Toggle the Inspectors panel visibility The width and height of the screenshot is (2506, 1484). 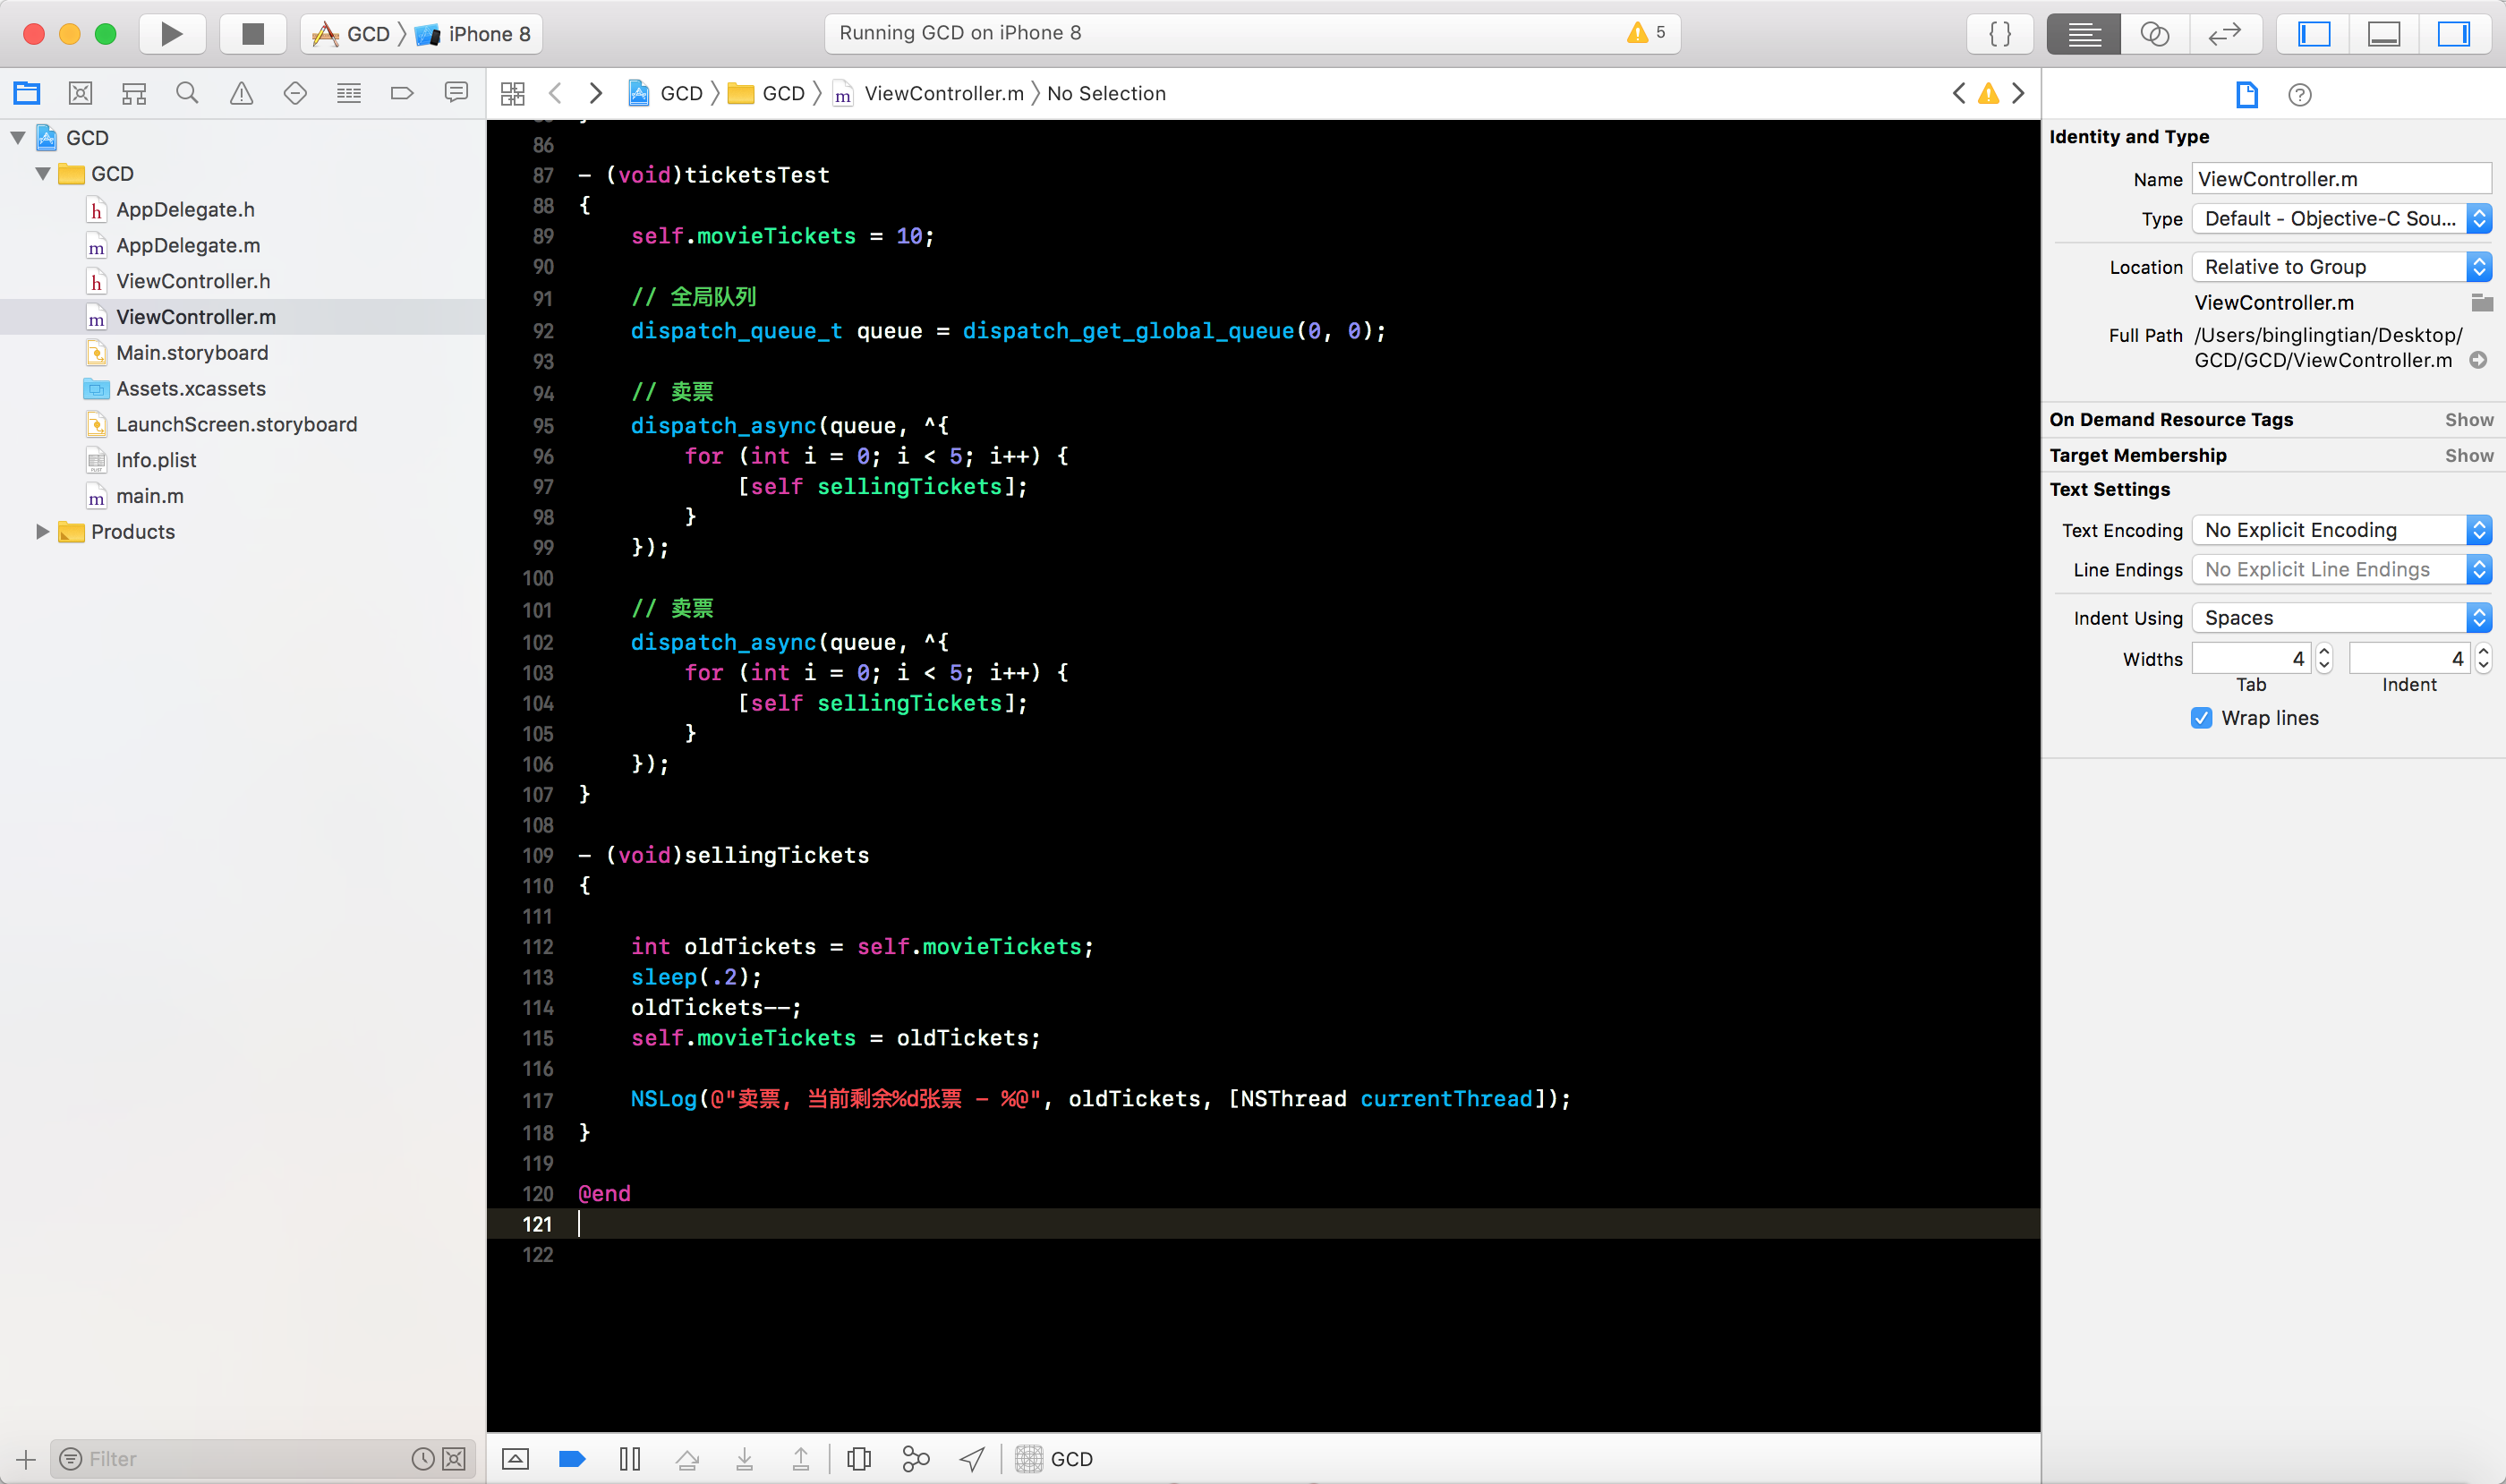(x=2453, y=34)
